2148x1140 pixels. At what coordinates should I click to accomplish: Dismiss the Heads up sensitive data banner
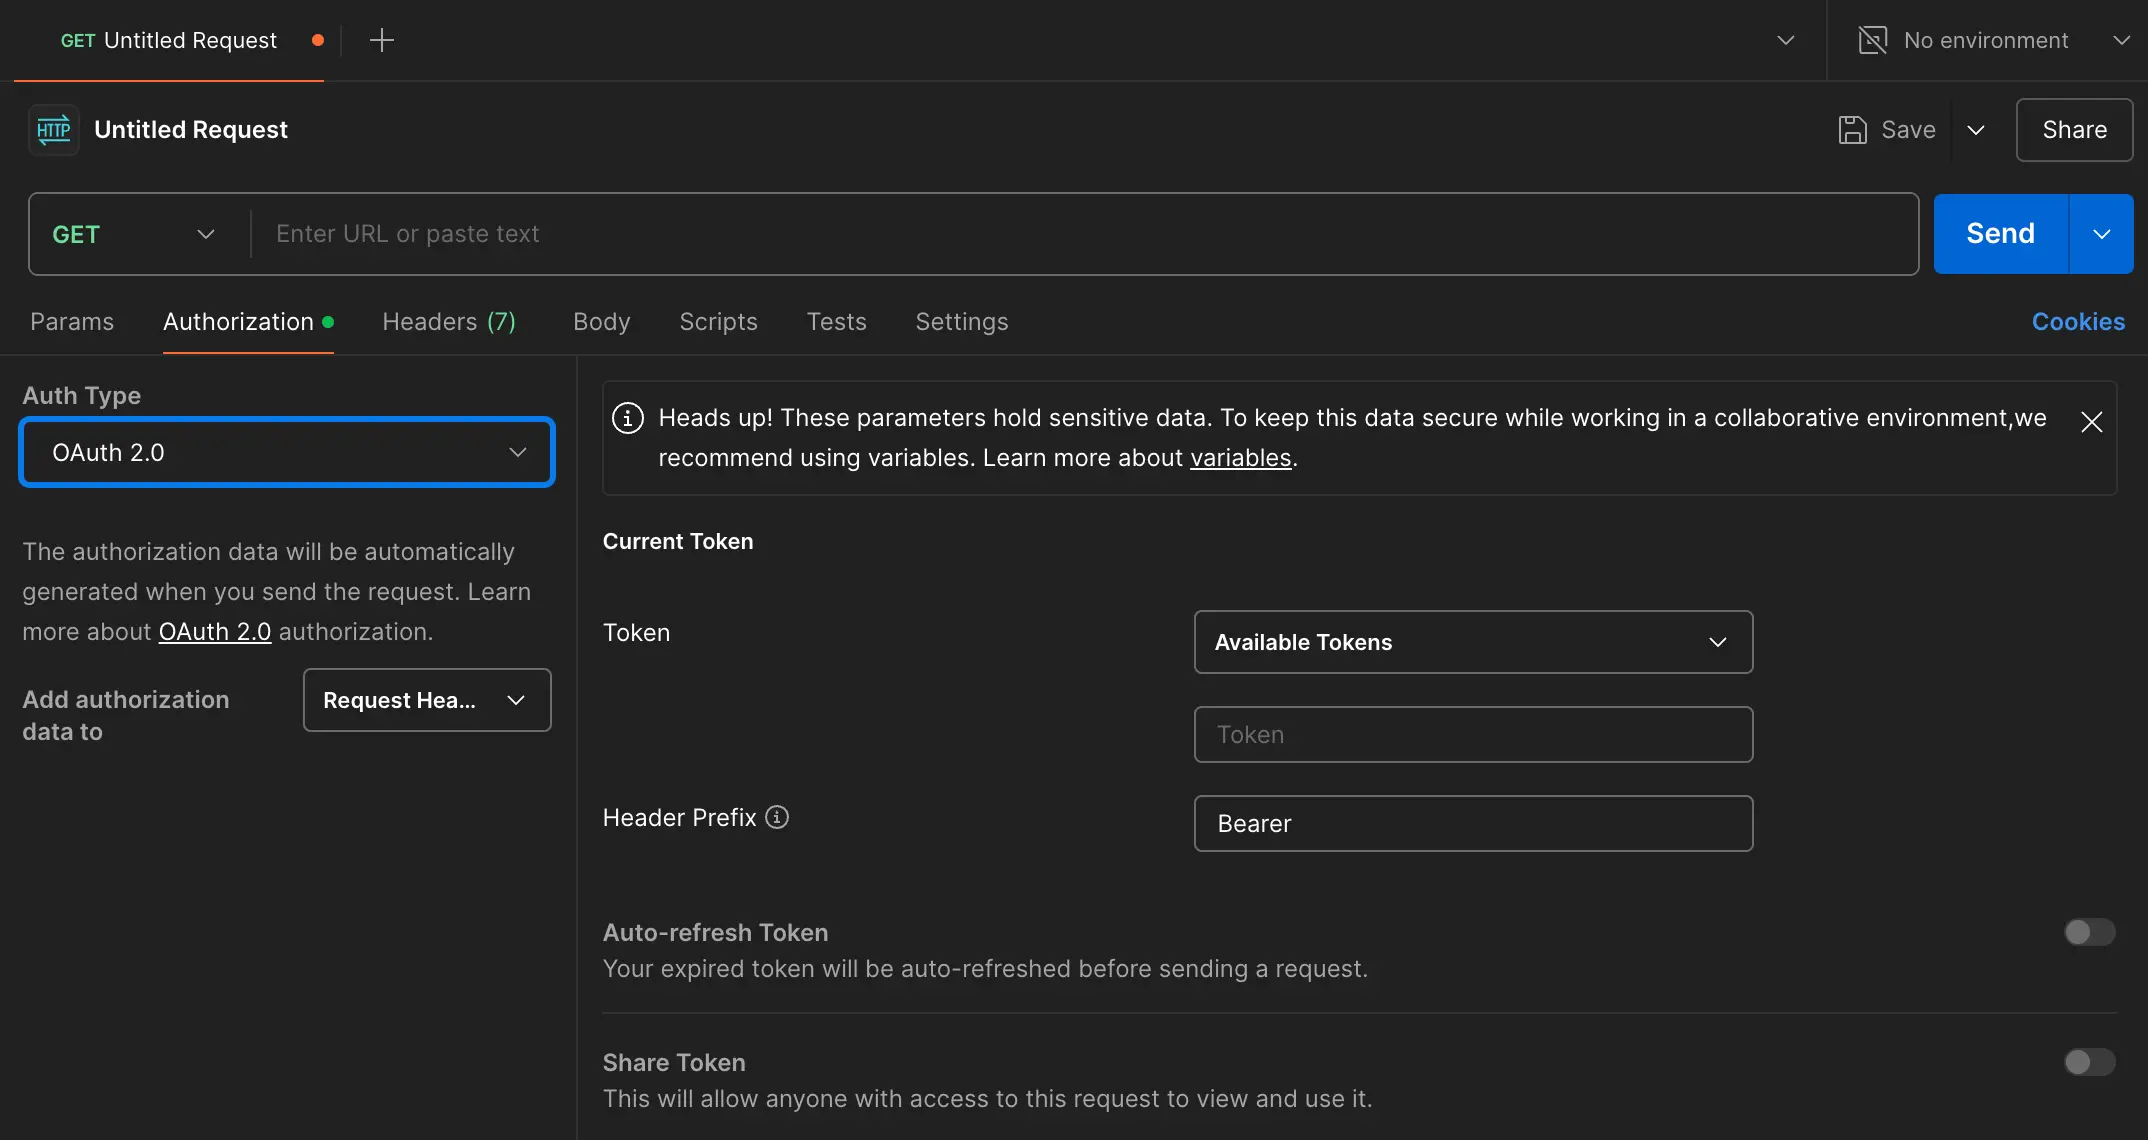(x=2091, y=422)
